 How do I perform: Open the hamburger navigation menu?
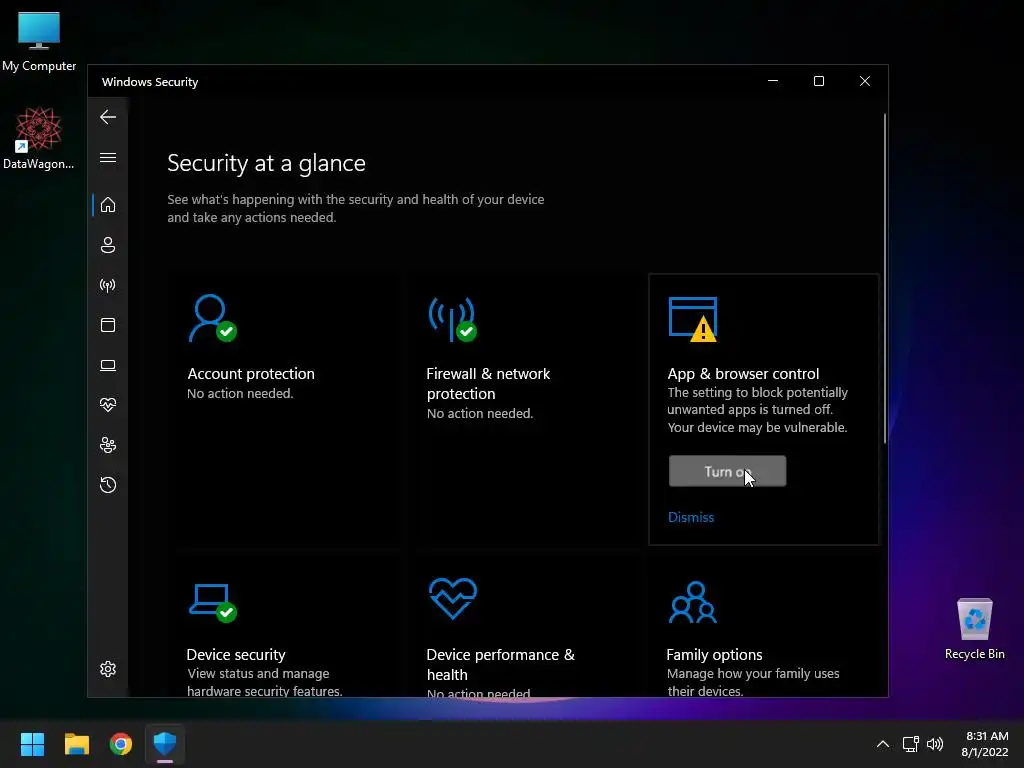(108, 157)
